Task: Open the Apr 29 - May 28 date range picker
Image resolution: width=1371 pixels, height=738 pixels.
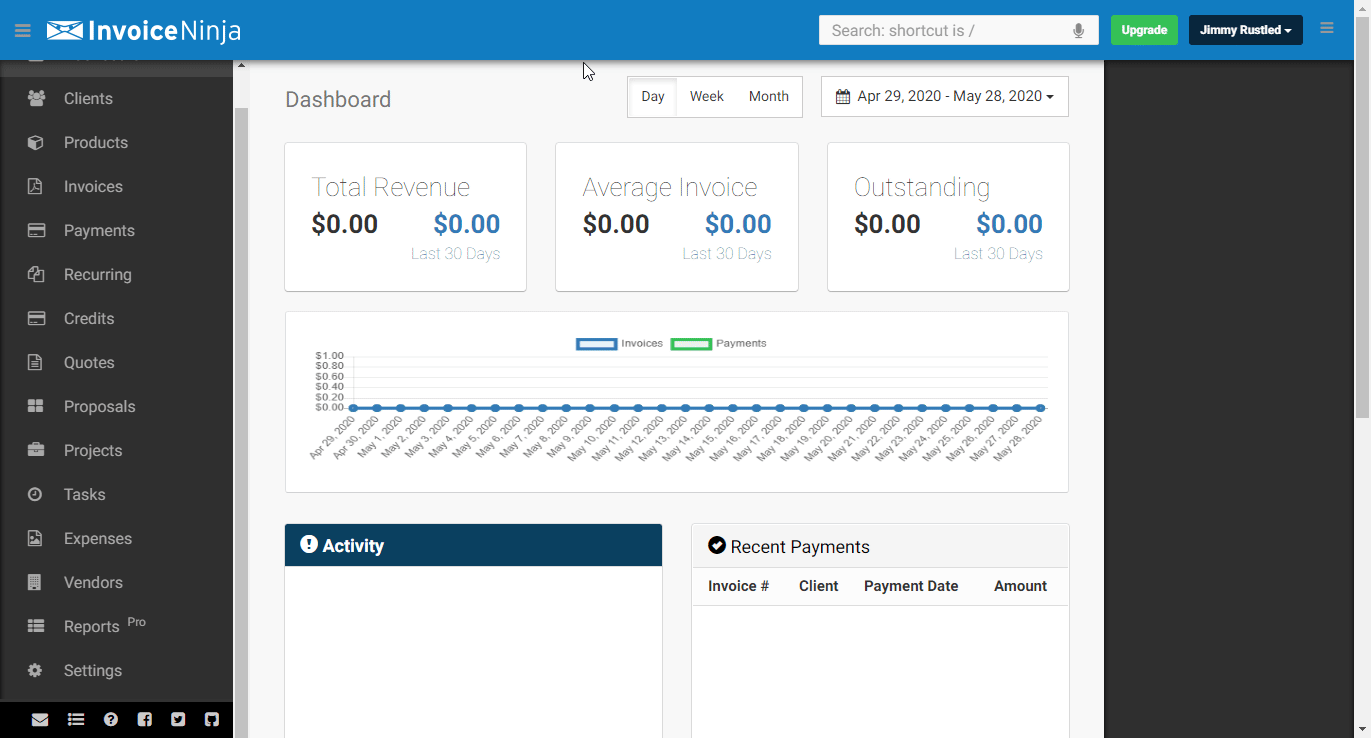Action: [944, 96]
